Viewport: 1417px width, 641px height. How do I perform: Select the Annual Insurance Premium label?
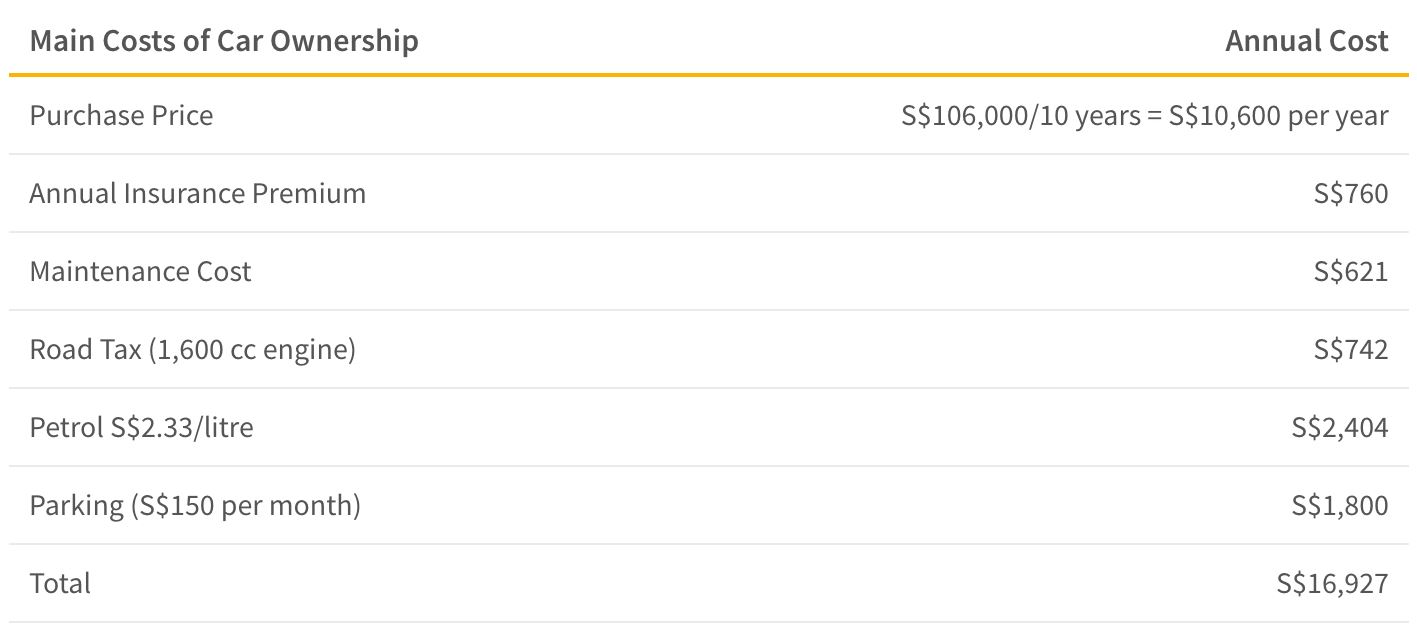198,193
